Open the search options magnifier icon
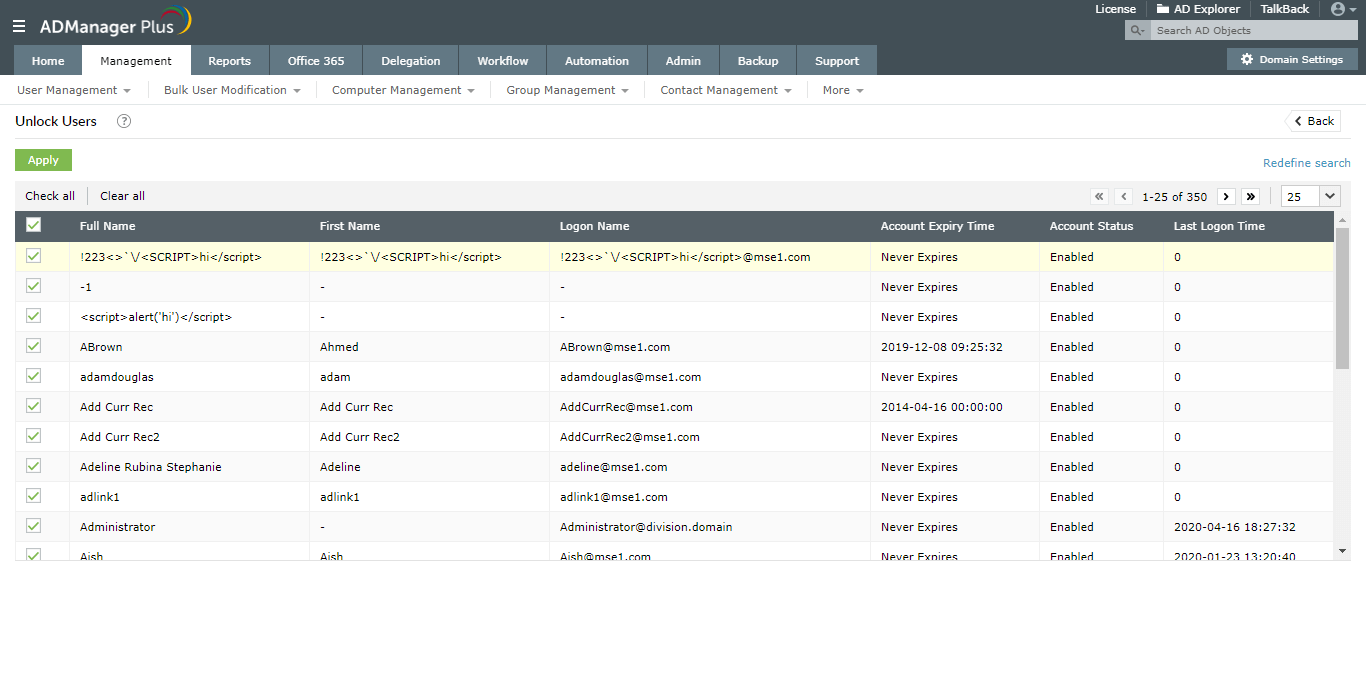Image resolution: width=1366 pixels, height=681 pixels. tap(1135, 30)
